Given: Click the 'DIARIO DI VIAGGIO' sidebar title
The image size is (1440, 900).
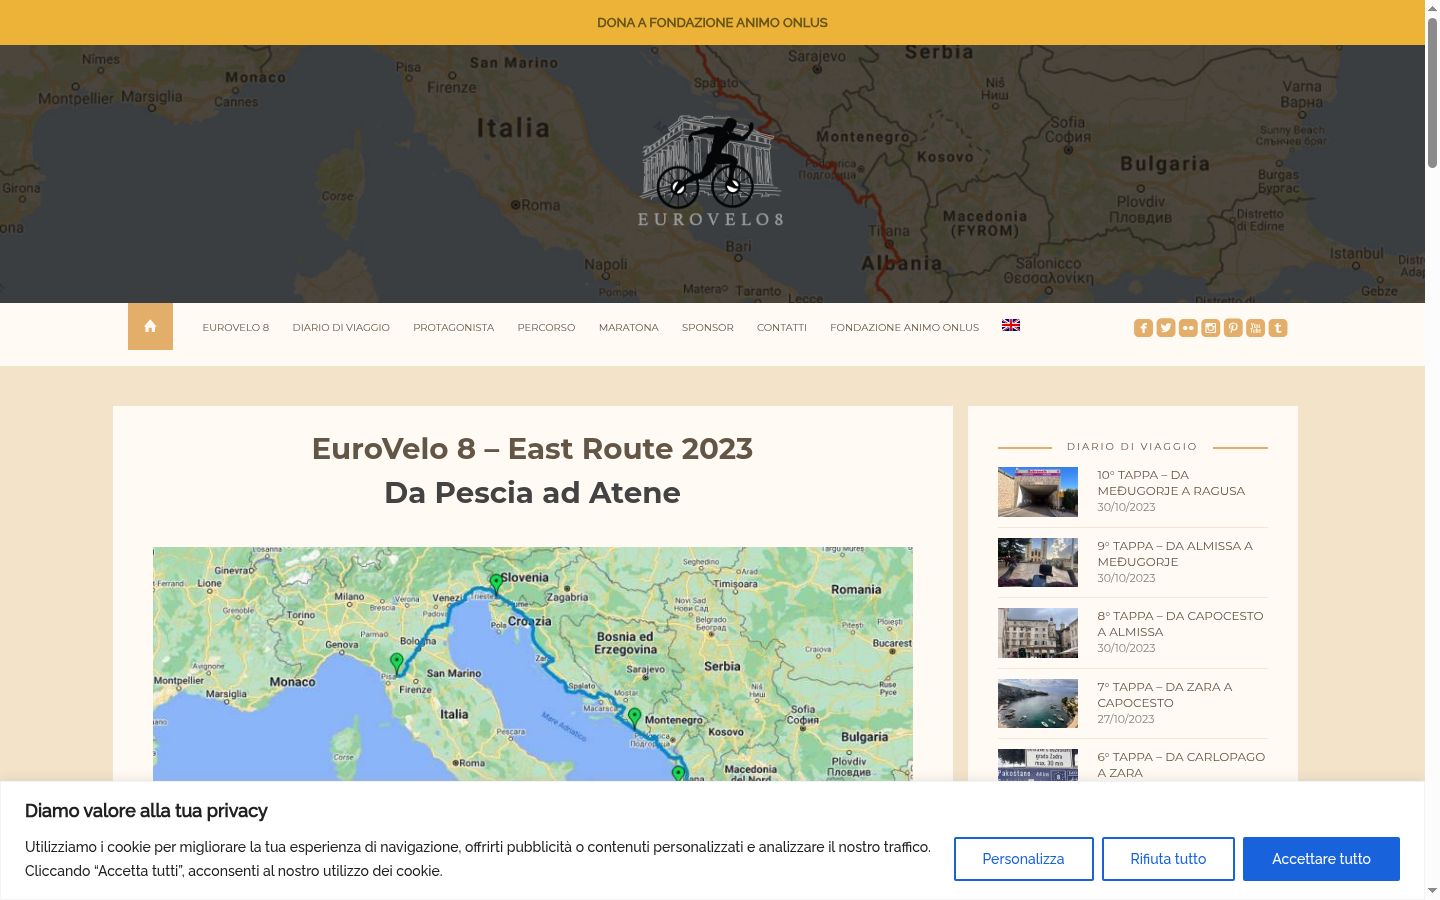Looking at the screenshot, I should [1132, 447].
